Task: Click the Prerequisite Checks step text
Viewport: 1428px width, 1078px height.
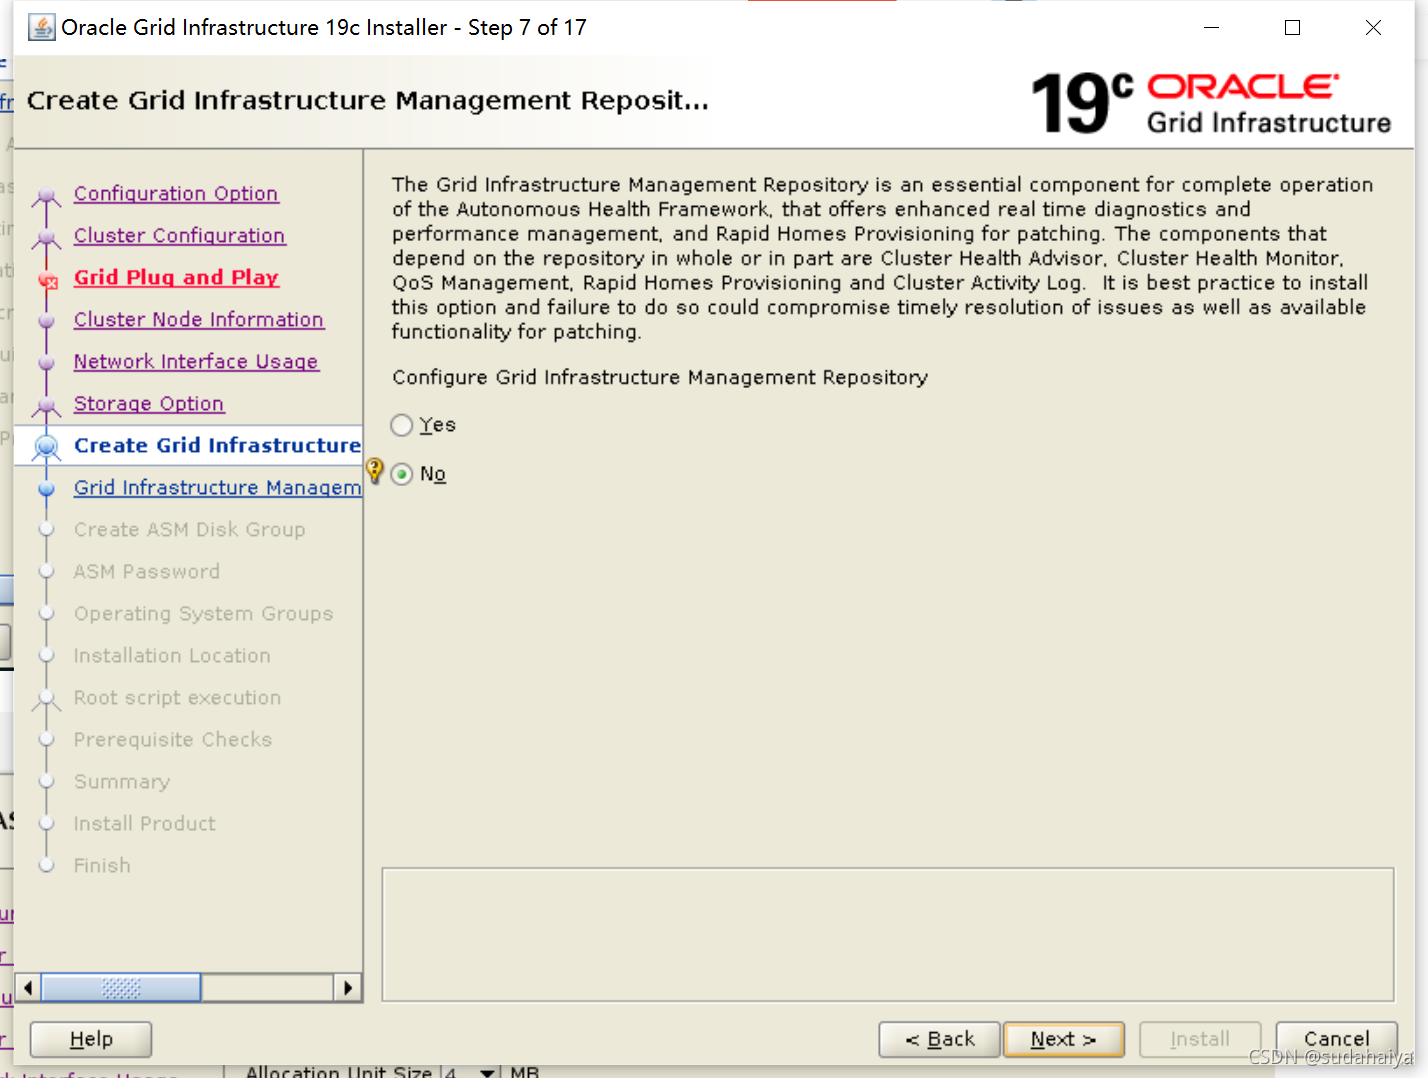Action: (x=173, y=739)
